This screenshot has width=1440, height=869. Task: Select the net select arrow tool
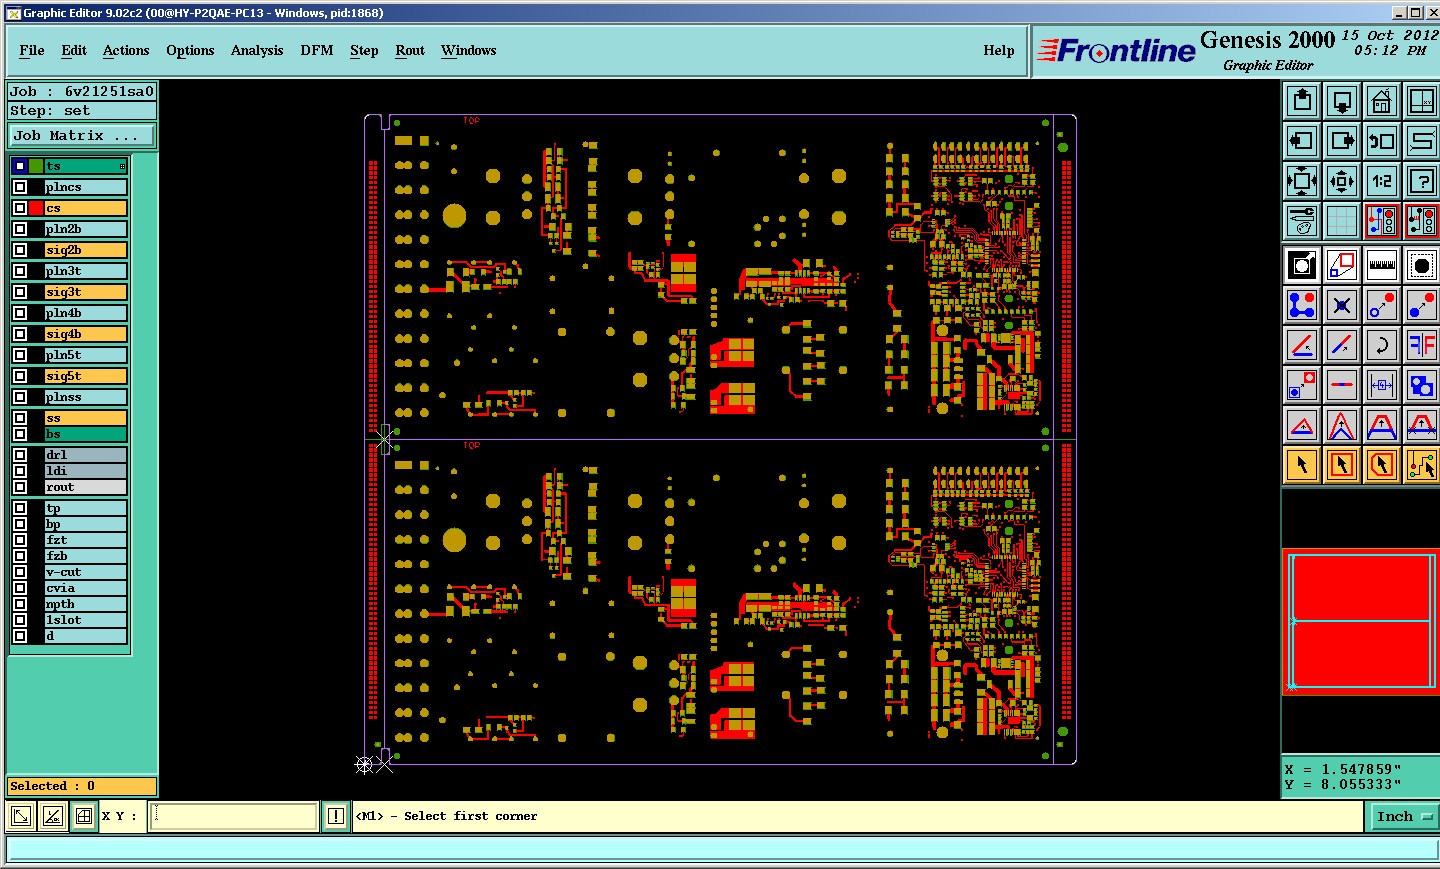click(1421, 465)
